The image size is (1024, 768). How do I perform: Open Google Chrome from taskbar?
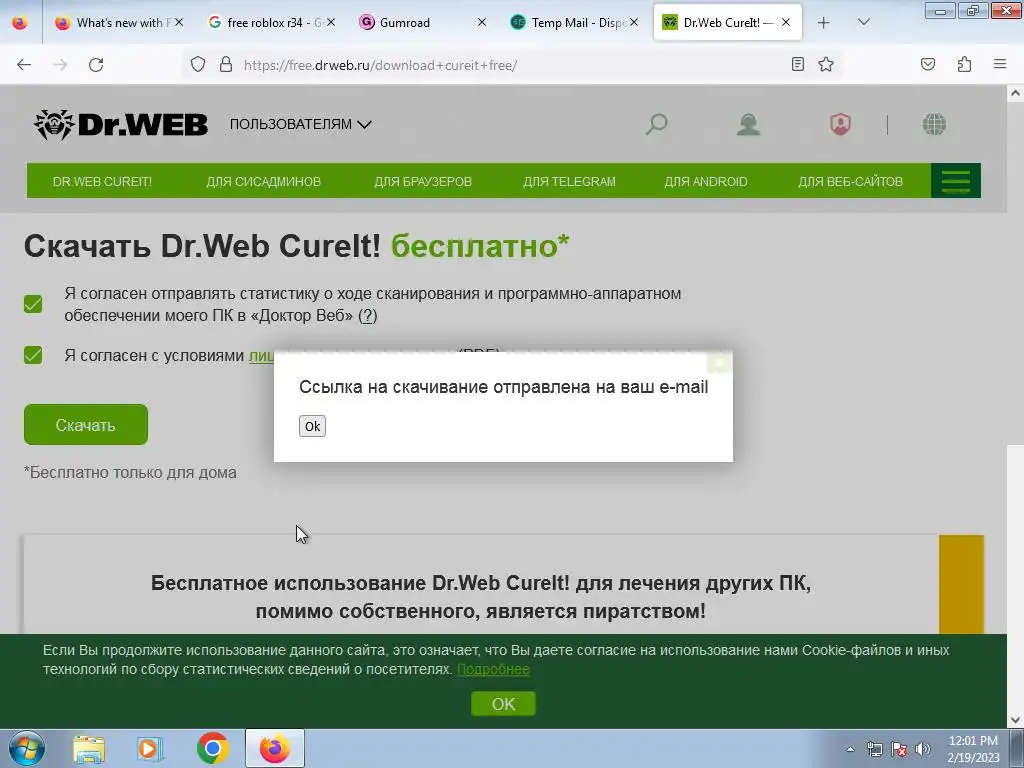213,749
